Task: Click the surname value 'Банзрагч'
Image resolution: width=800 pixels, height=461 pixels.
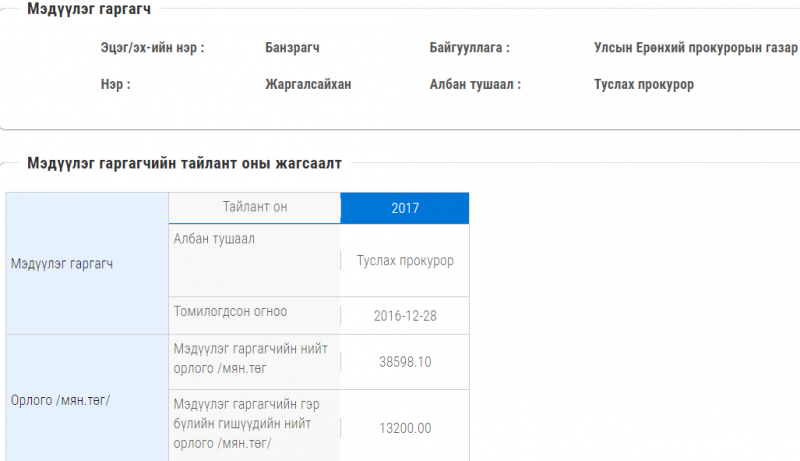Action: pos(292,47)
